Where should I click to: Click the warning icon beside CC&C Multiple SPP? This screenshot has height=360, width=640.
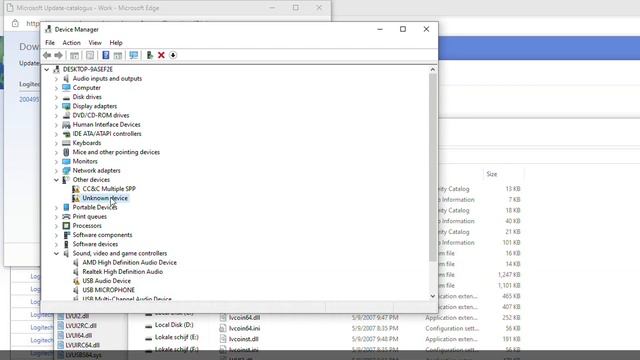76,189
